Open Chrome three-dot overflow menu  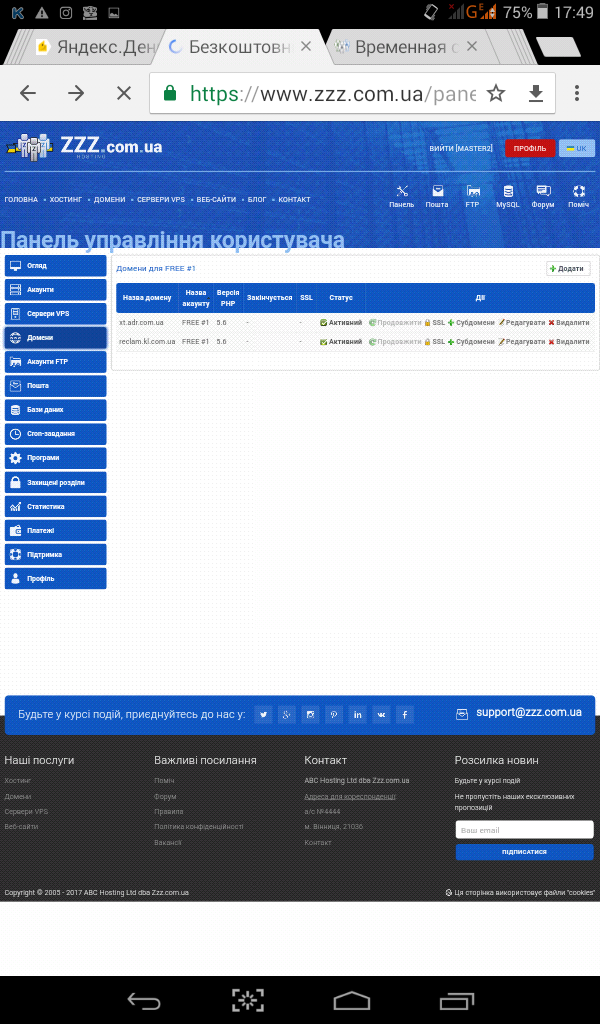pos(577,93)
